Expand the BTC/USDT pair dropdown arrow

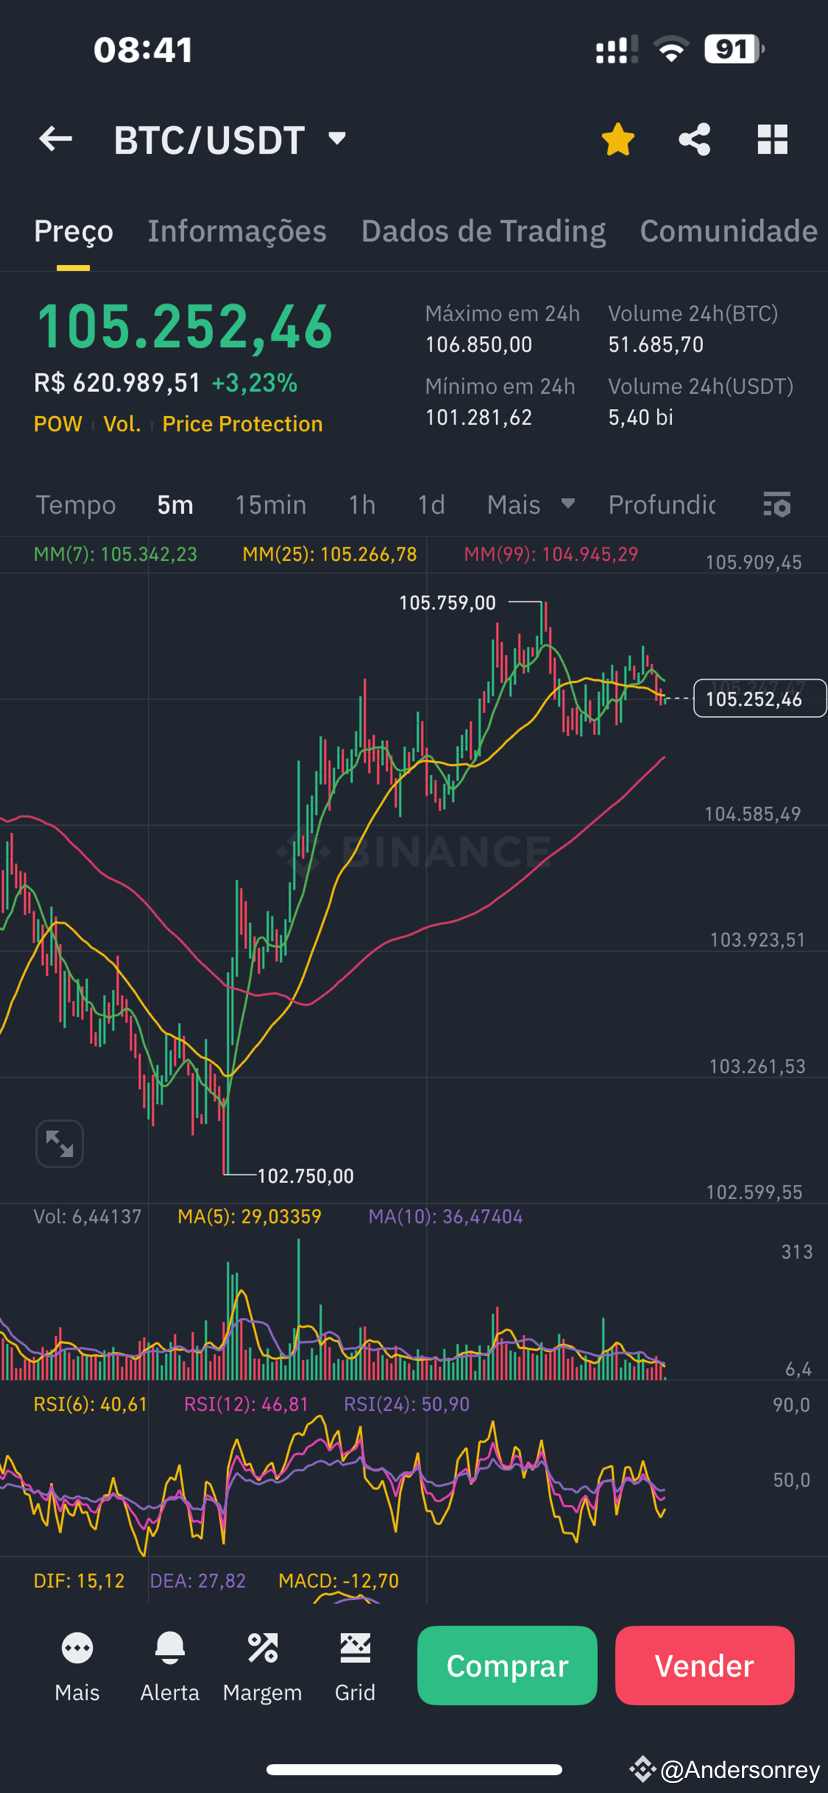337,138
